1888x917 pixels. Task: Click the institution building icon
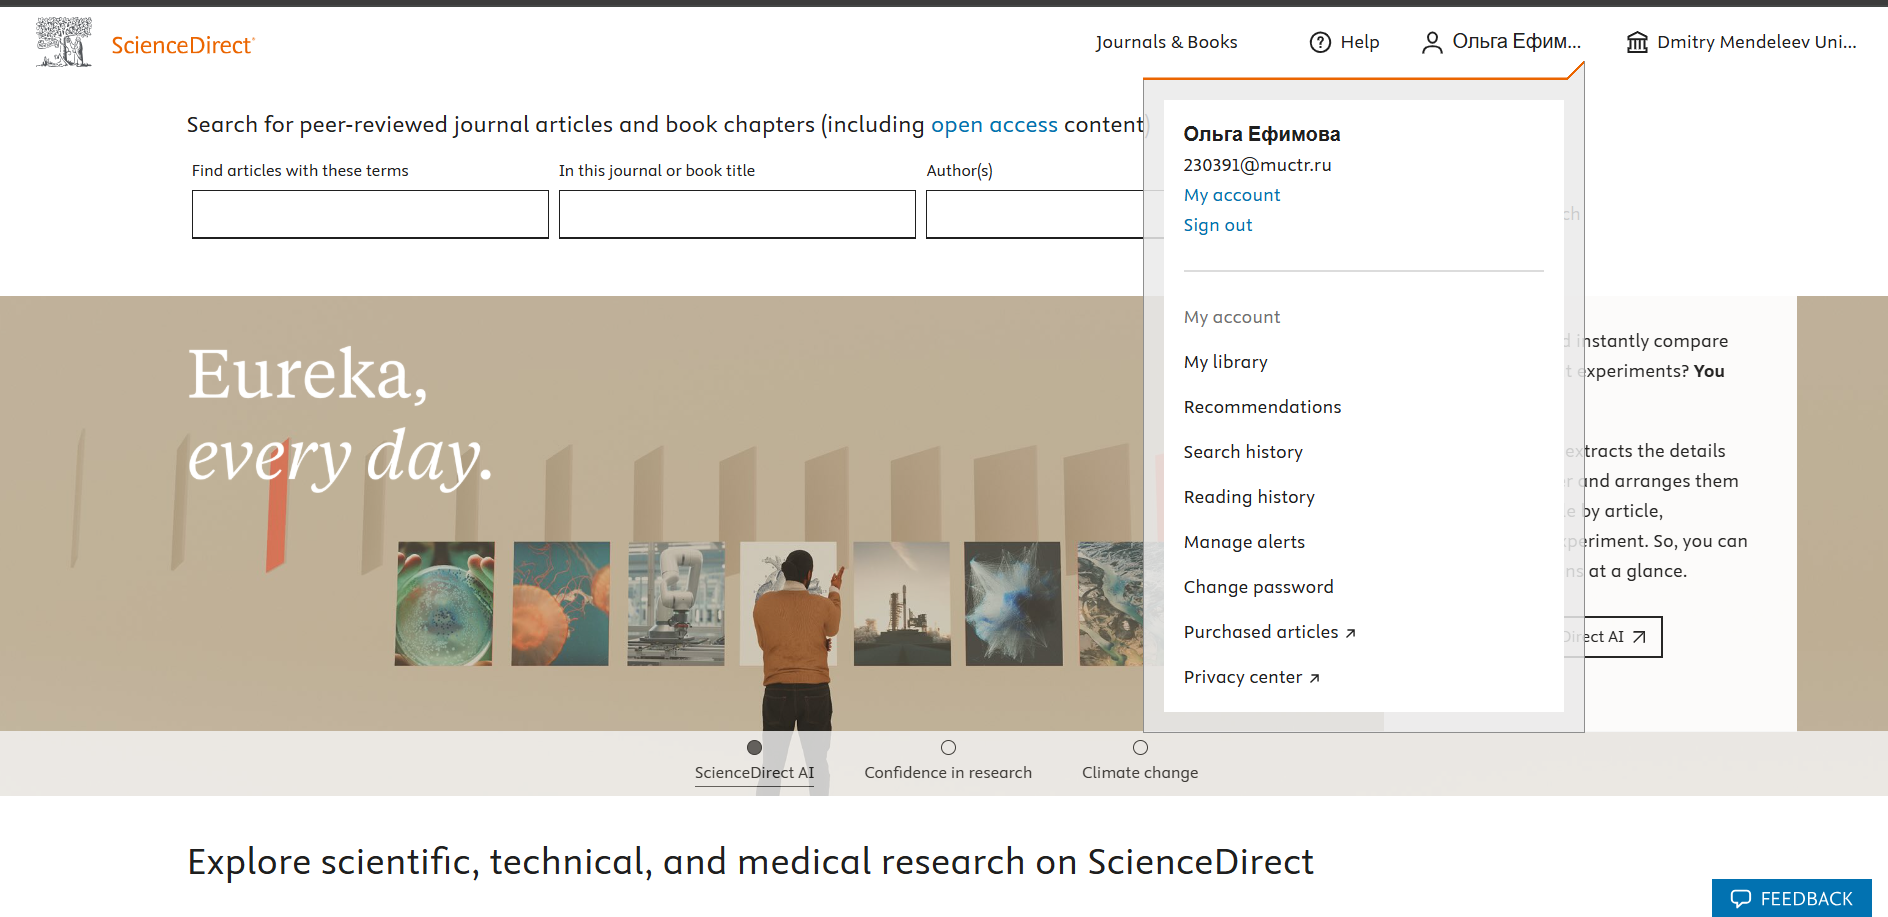[x=1637, y=42]
